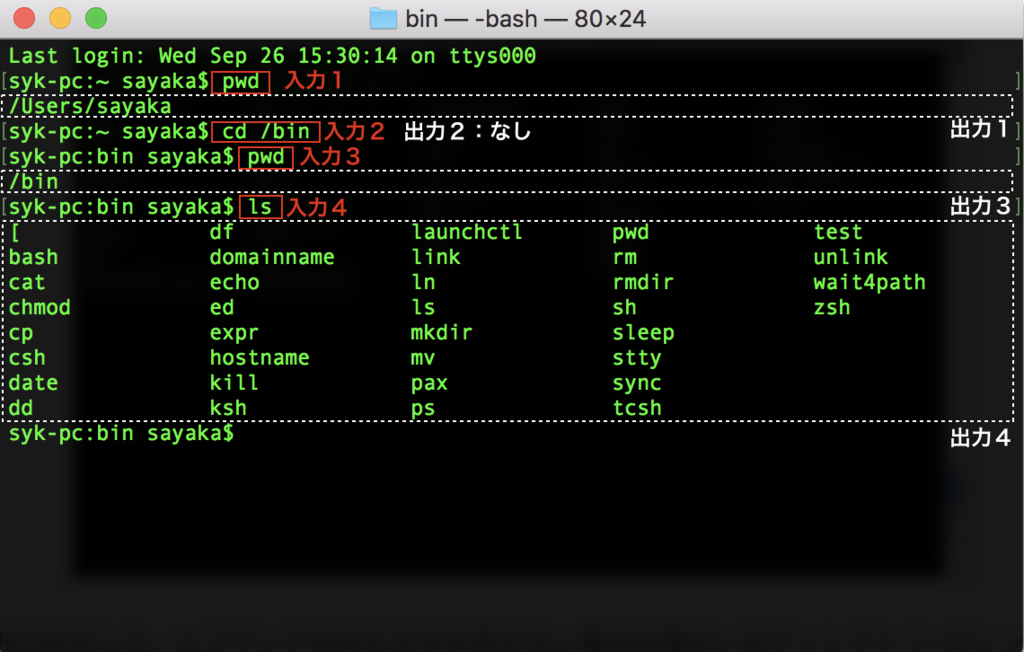
Task: Click 'ksh' in the ls listing
Action: tap(228, 408)
